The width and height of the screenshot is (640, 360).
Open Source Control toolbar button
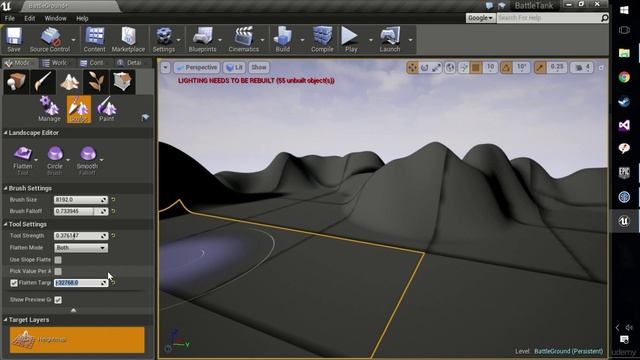50,40
